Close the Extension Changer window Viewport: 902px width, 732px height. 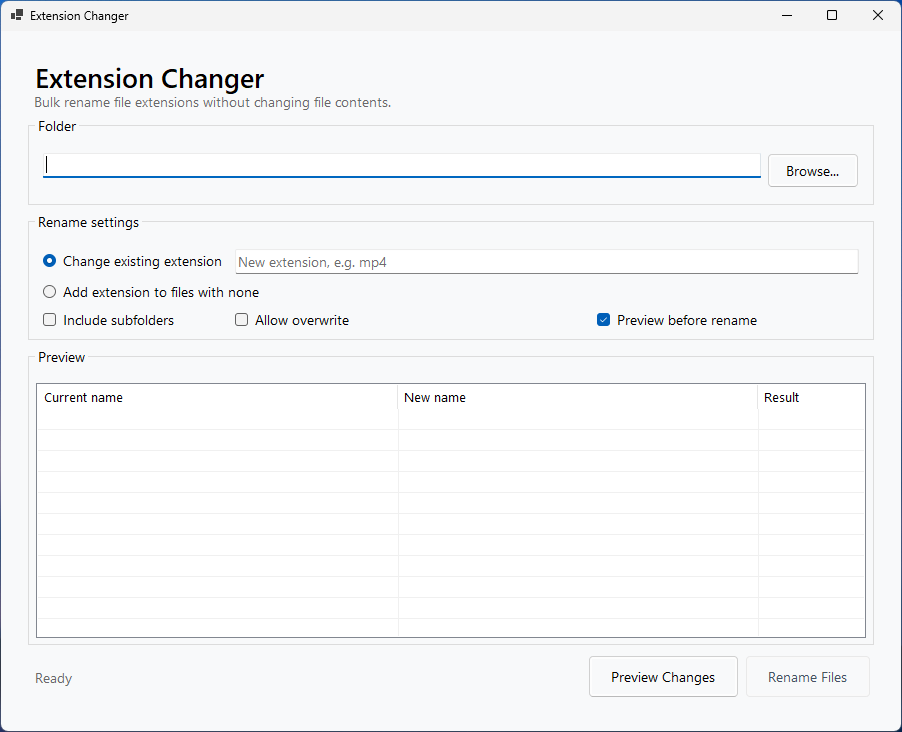877,16
